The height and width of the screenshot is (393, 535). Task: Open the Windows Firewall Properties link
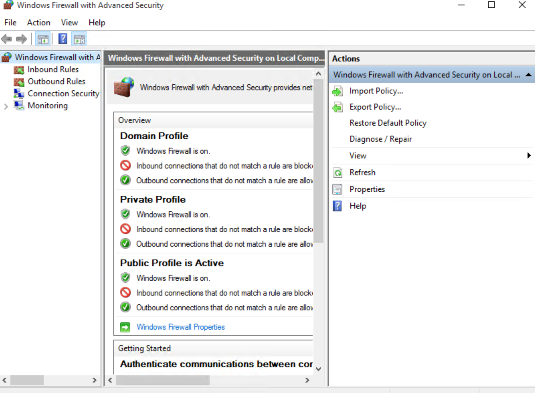pos(180,327)
